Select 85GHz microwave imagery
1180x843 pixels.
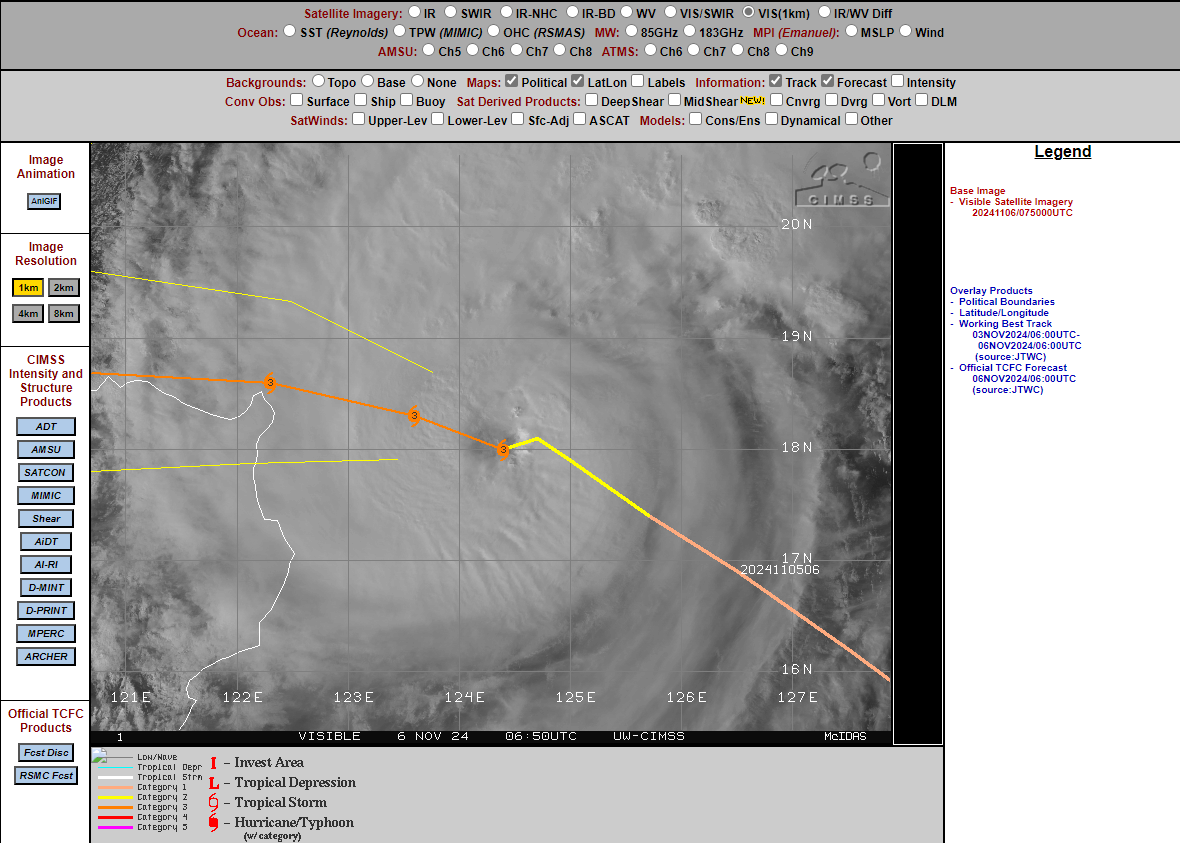point(631,31)
